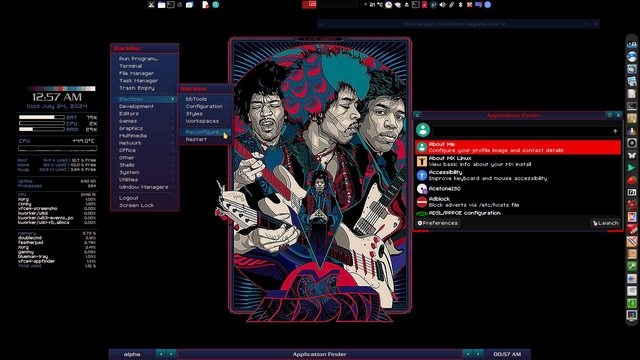640x360 pixels.
Task: Expand the Application Finder mode arrow
Action: [615, 131]
